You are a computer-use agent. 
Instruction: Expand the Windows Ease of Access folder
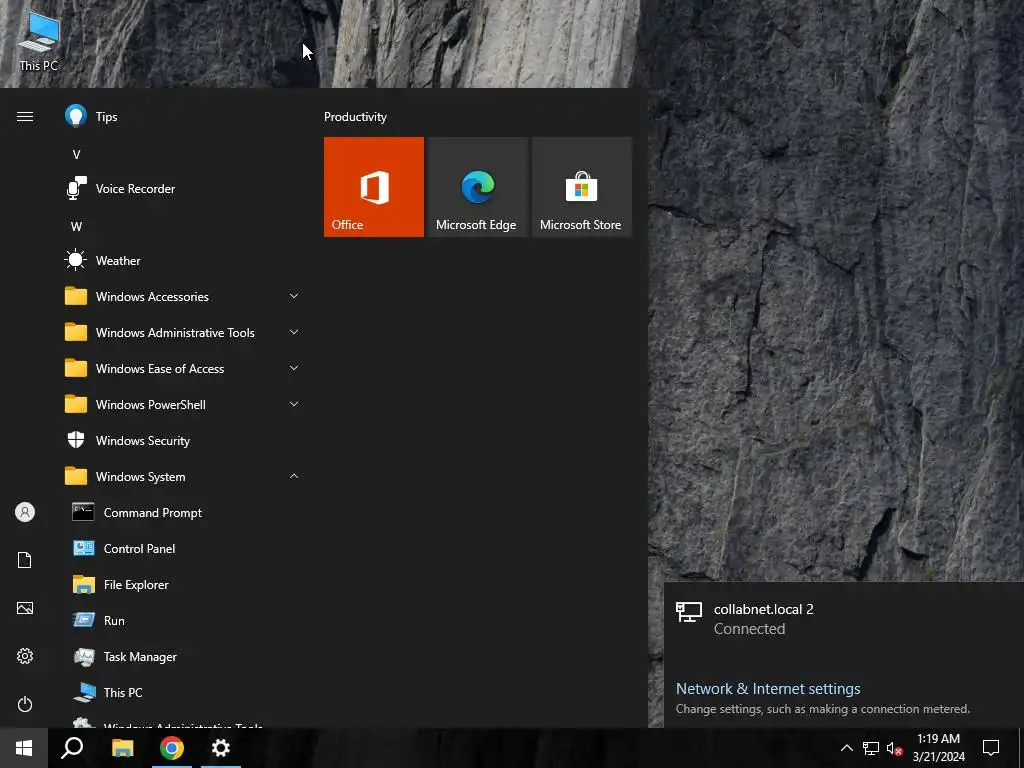183,368
